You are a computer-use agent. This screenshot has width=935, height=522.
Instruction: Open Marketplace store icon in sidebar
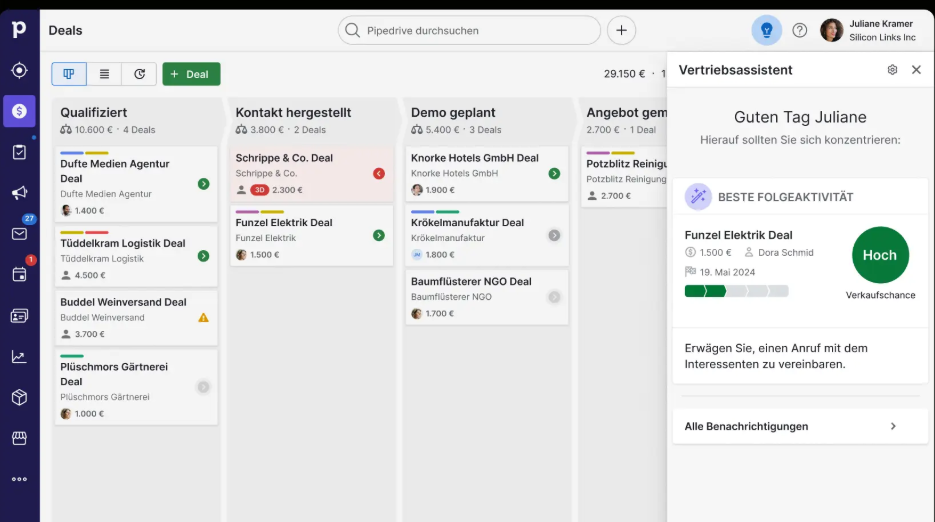[x=19, y=438]
